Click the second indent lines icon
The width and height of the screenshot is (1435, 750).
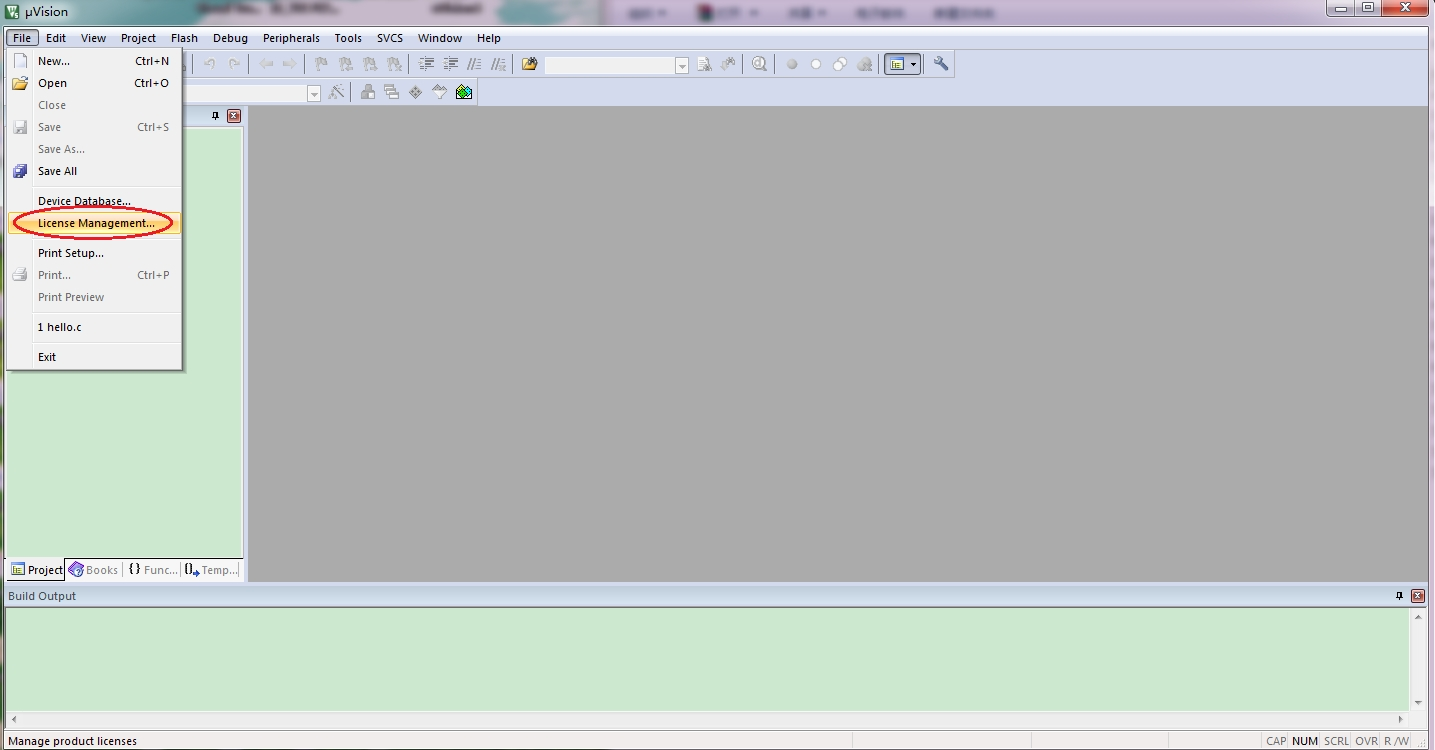(450, 64)
